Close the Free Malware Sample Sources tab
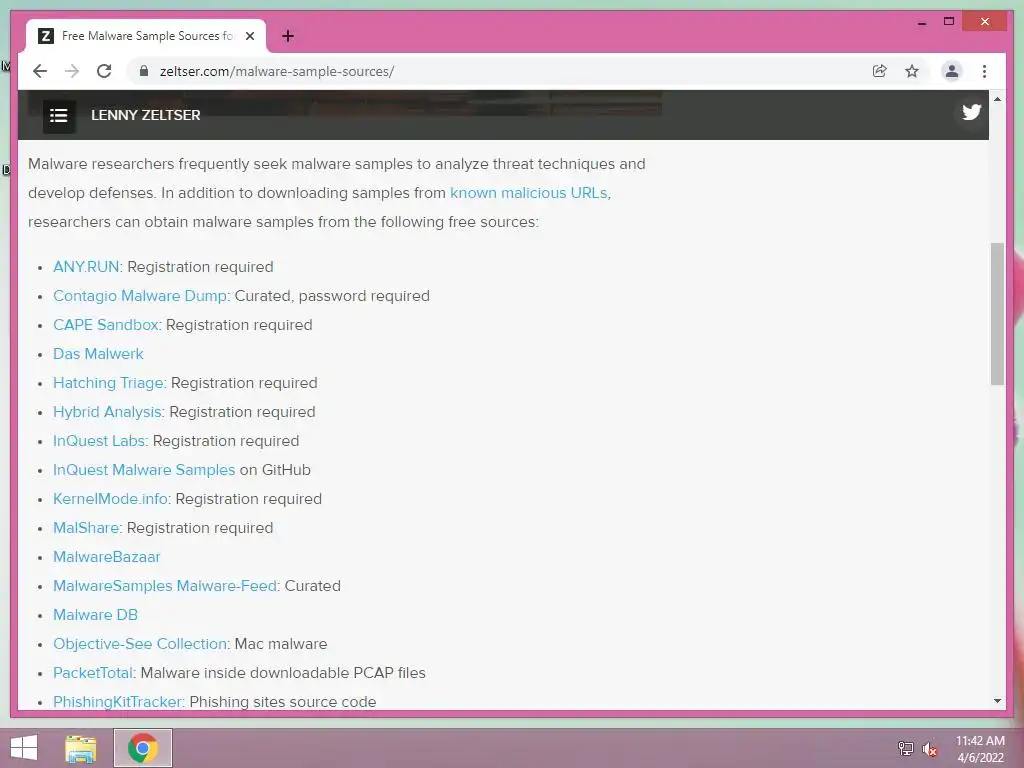This screenshot has width=1024, height=768. tap(249, 36)
